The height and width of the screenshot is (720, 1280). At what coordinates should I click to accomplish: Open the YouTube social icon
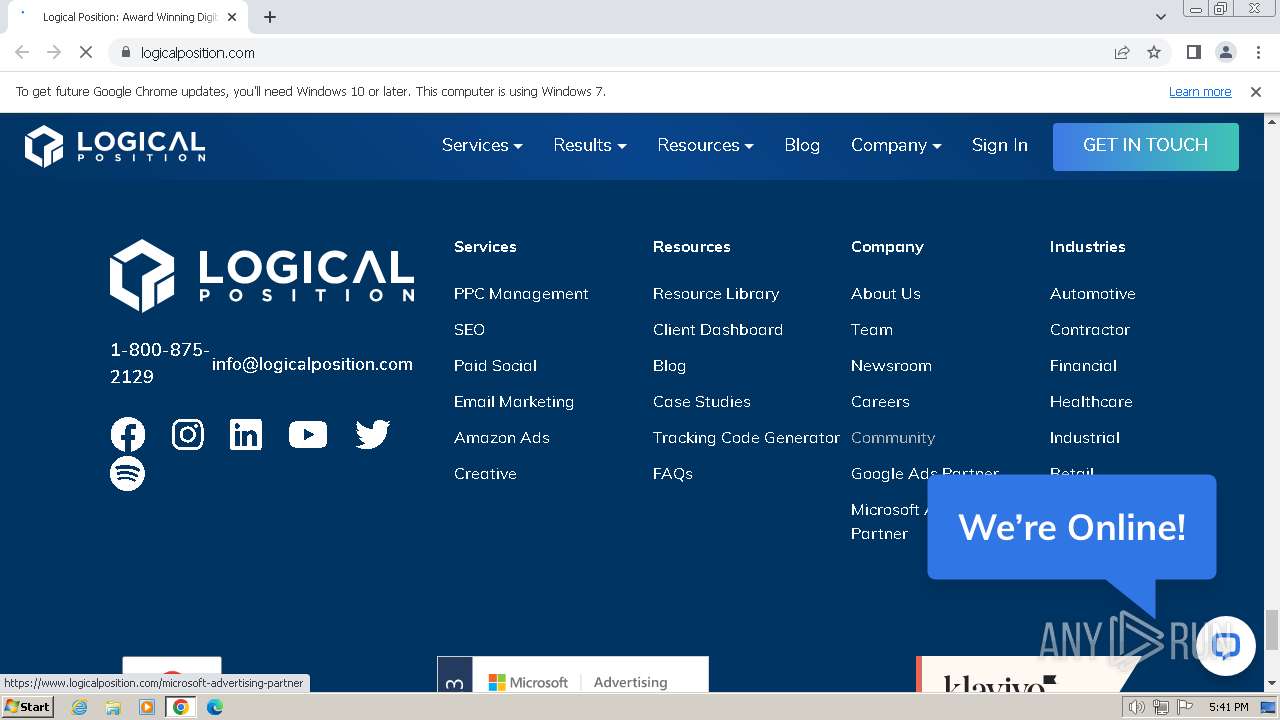[x=308, y=435]
